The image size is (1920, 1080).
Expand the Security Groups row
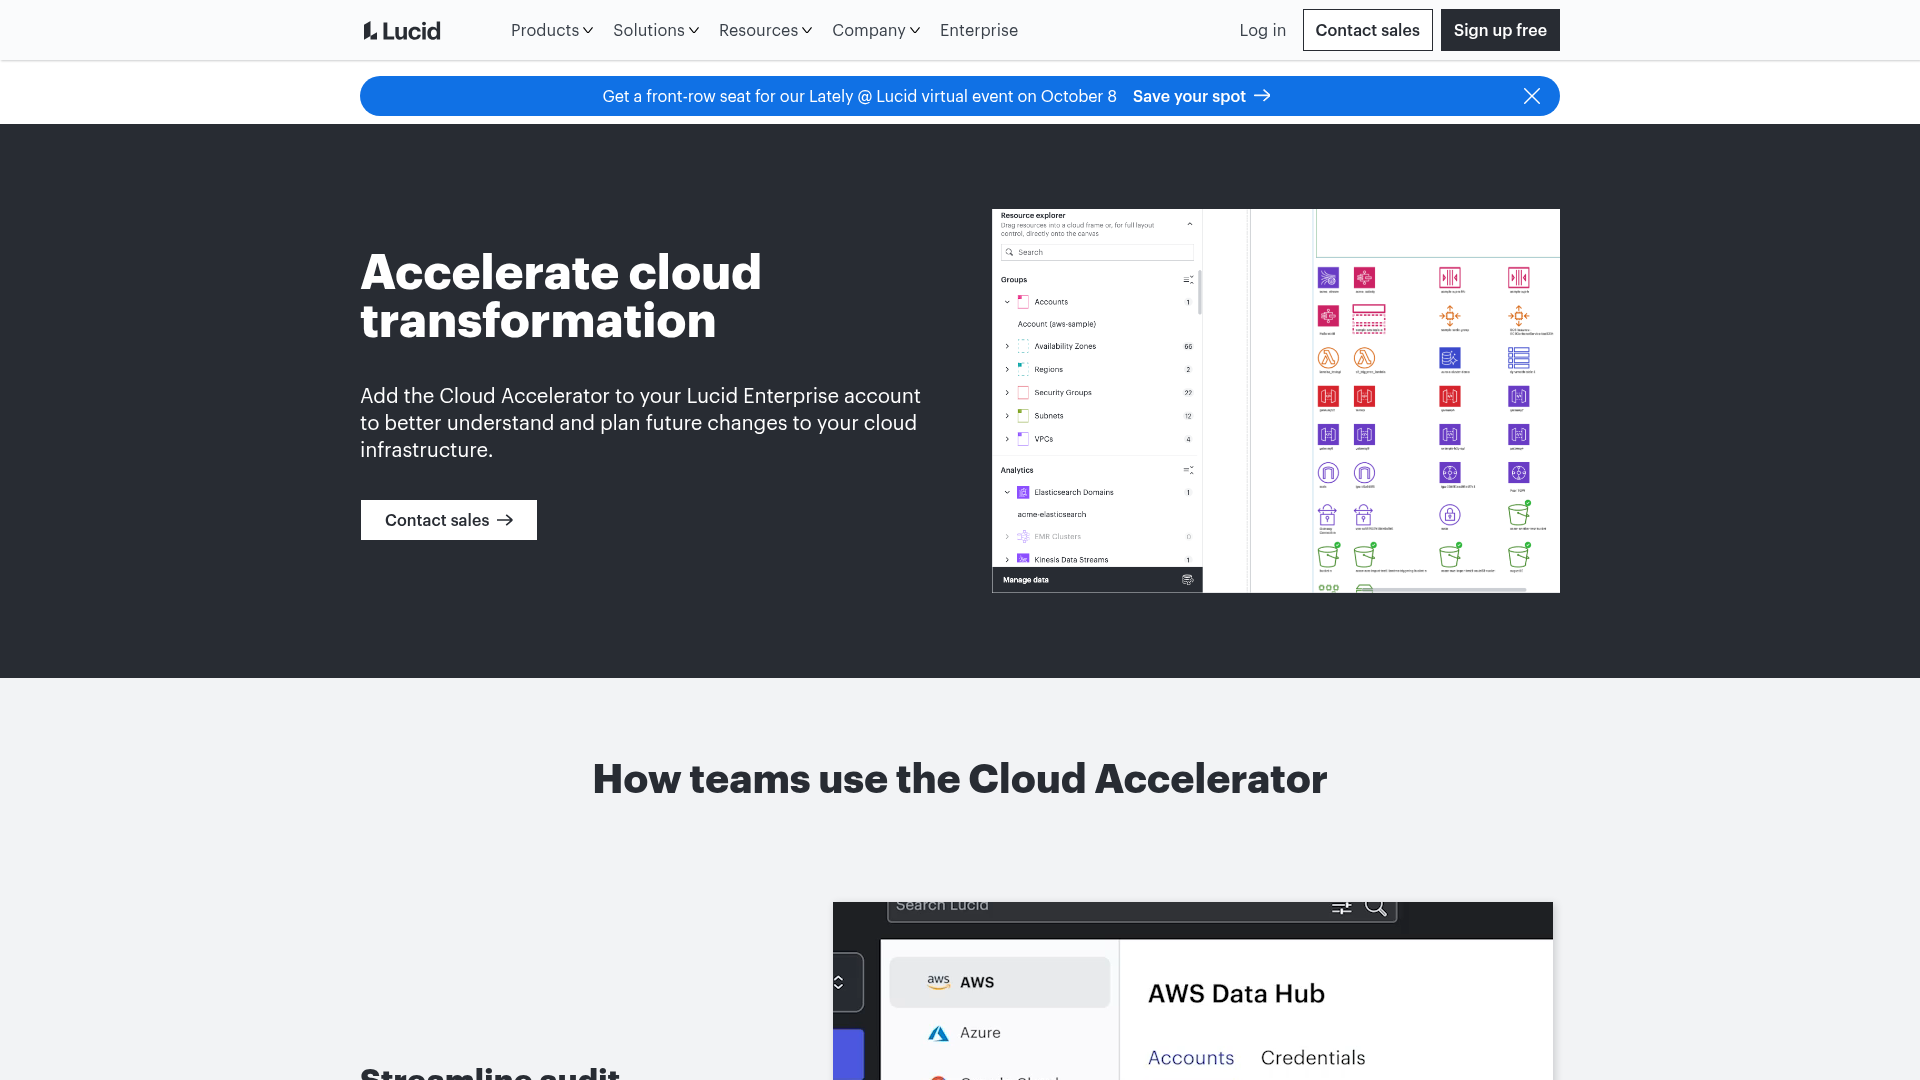coord(1007,392)
